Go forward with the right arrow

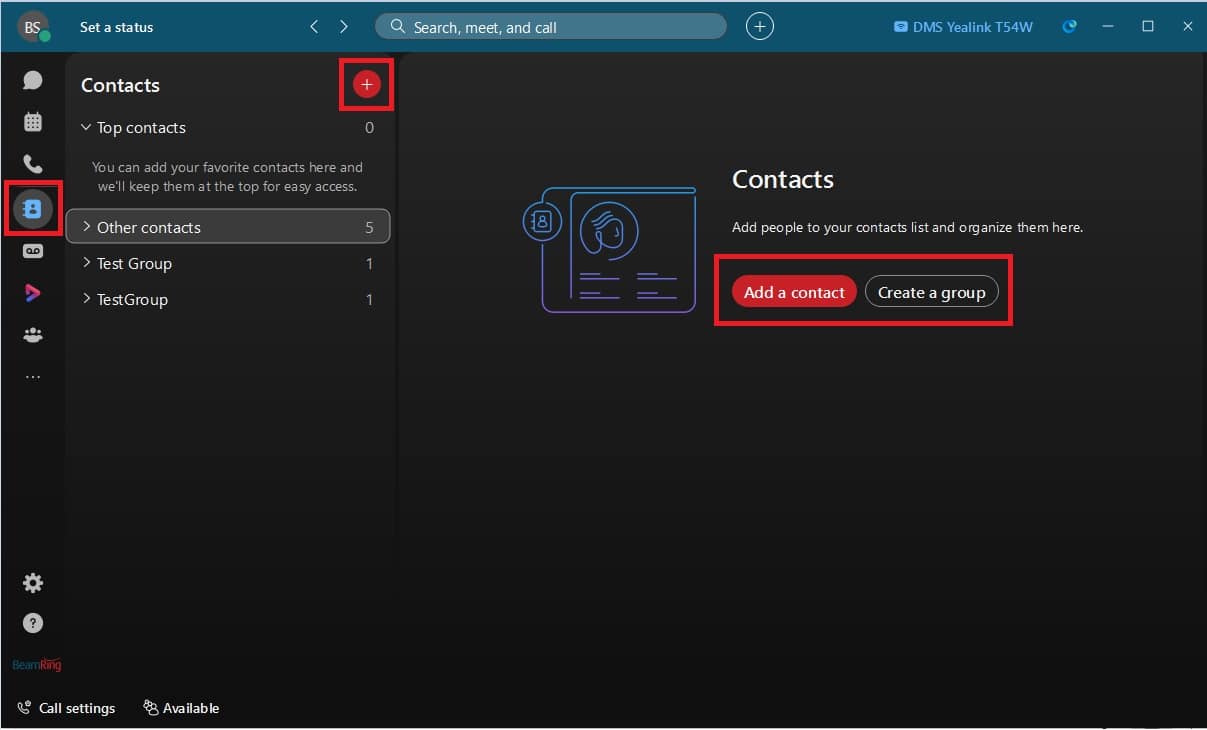point(344,27)
